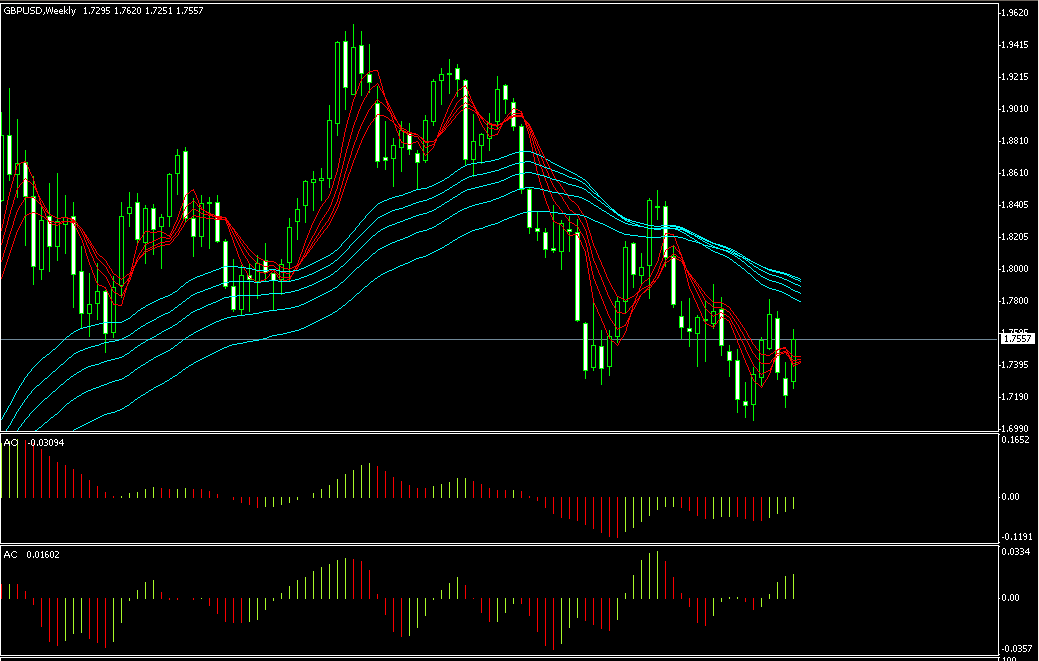This screenshot has width=1039, height=661.
Task: Select the current price tag 1.7557
Action: tap(1017, 340)
